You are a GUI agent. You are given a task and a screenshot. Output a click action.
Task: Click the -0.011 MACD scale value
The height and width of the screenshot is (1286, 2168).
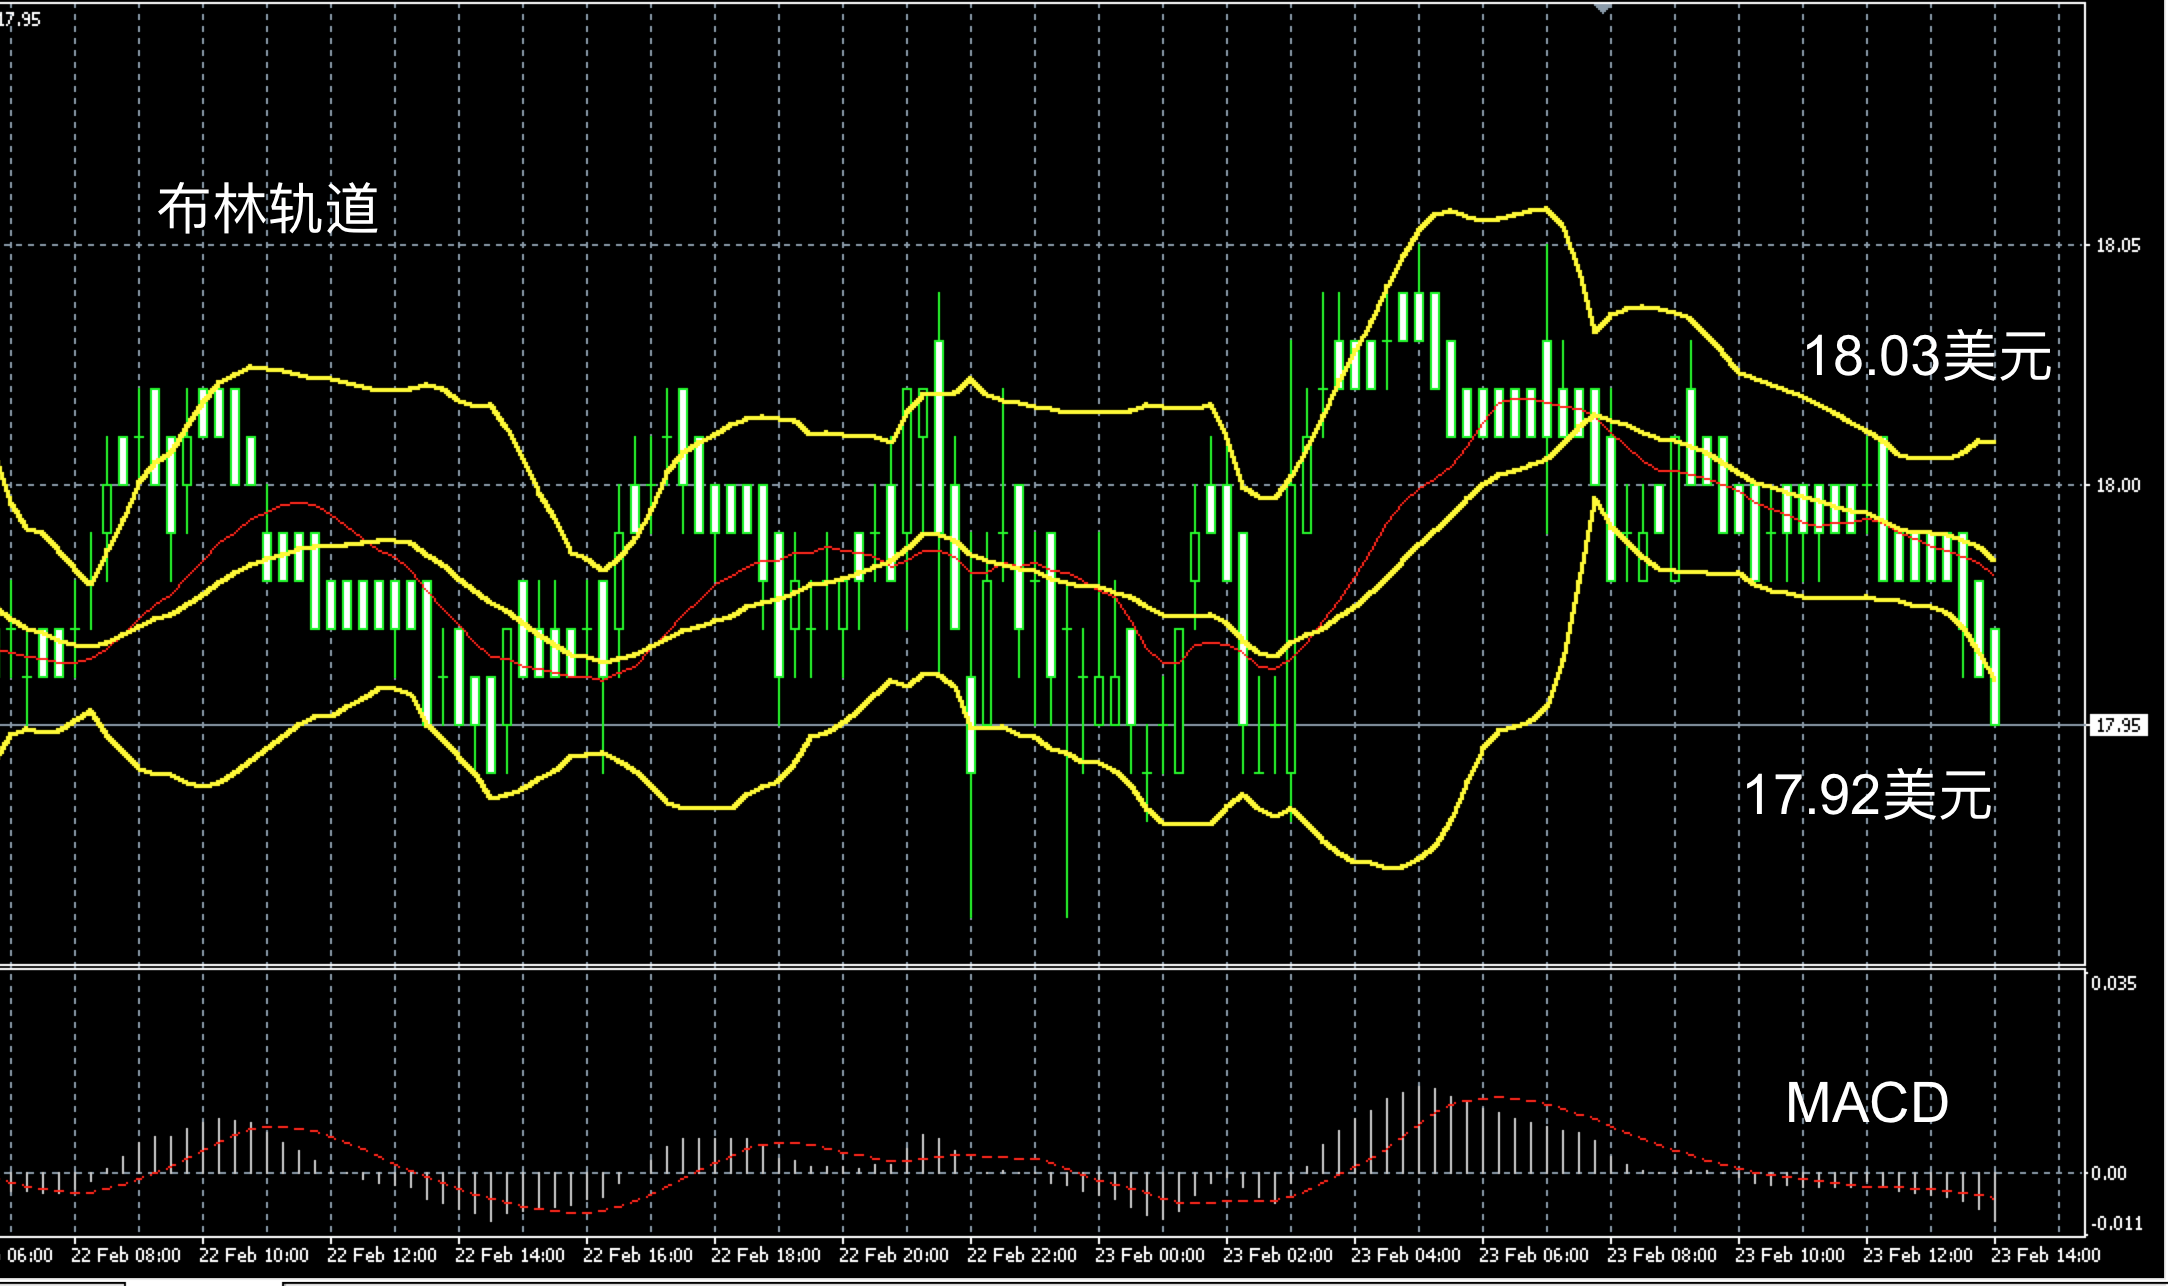tap(2116, 1224)
